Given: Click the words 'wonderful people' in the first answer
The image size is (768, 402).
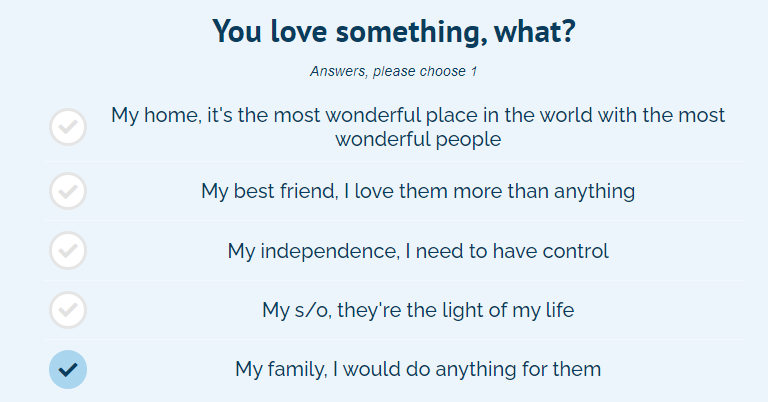Looking at the screenshot, I should 418,140.
